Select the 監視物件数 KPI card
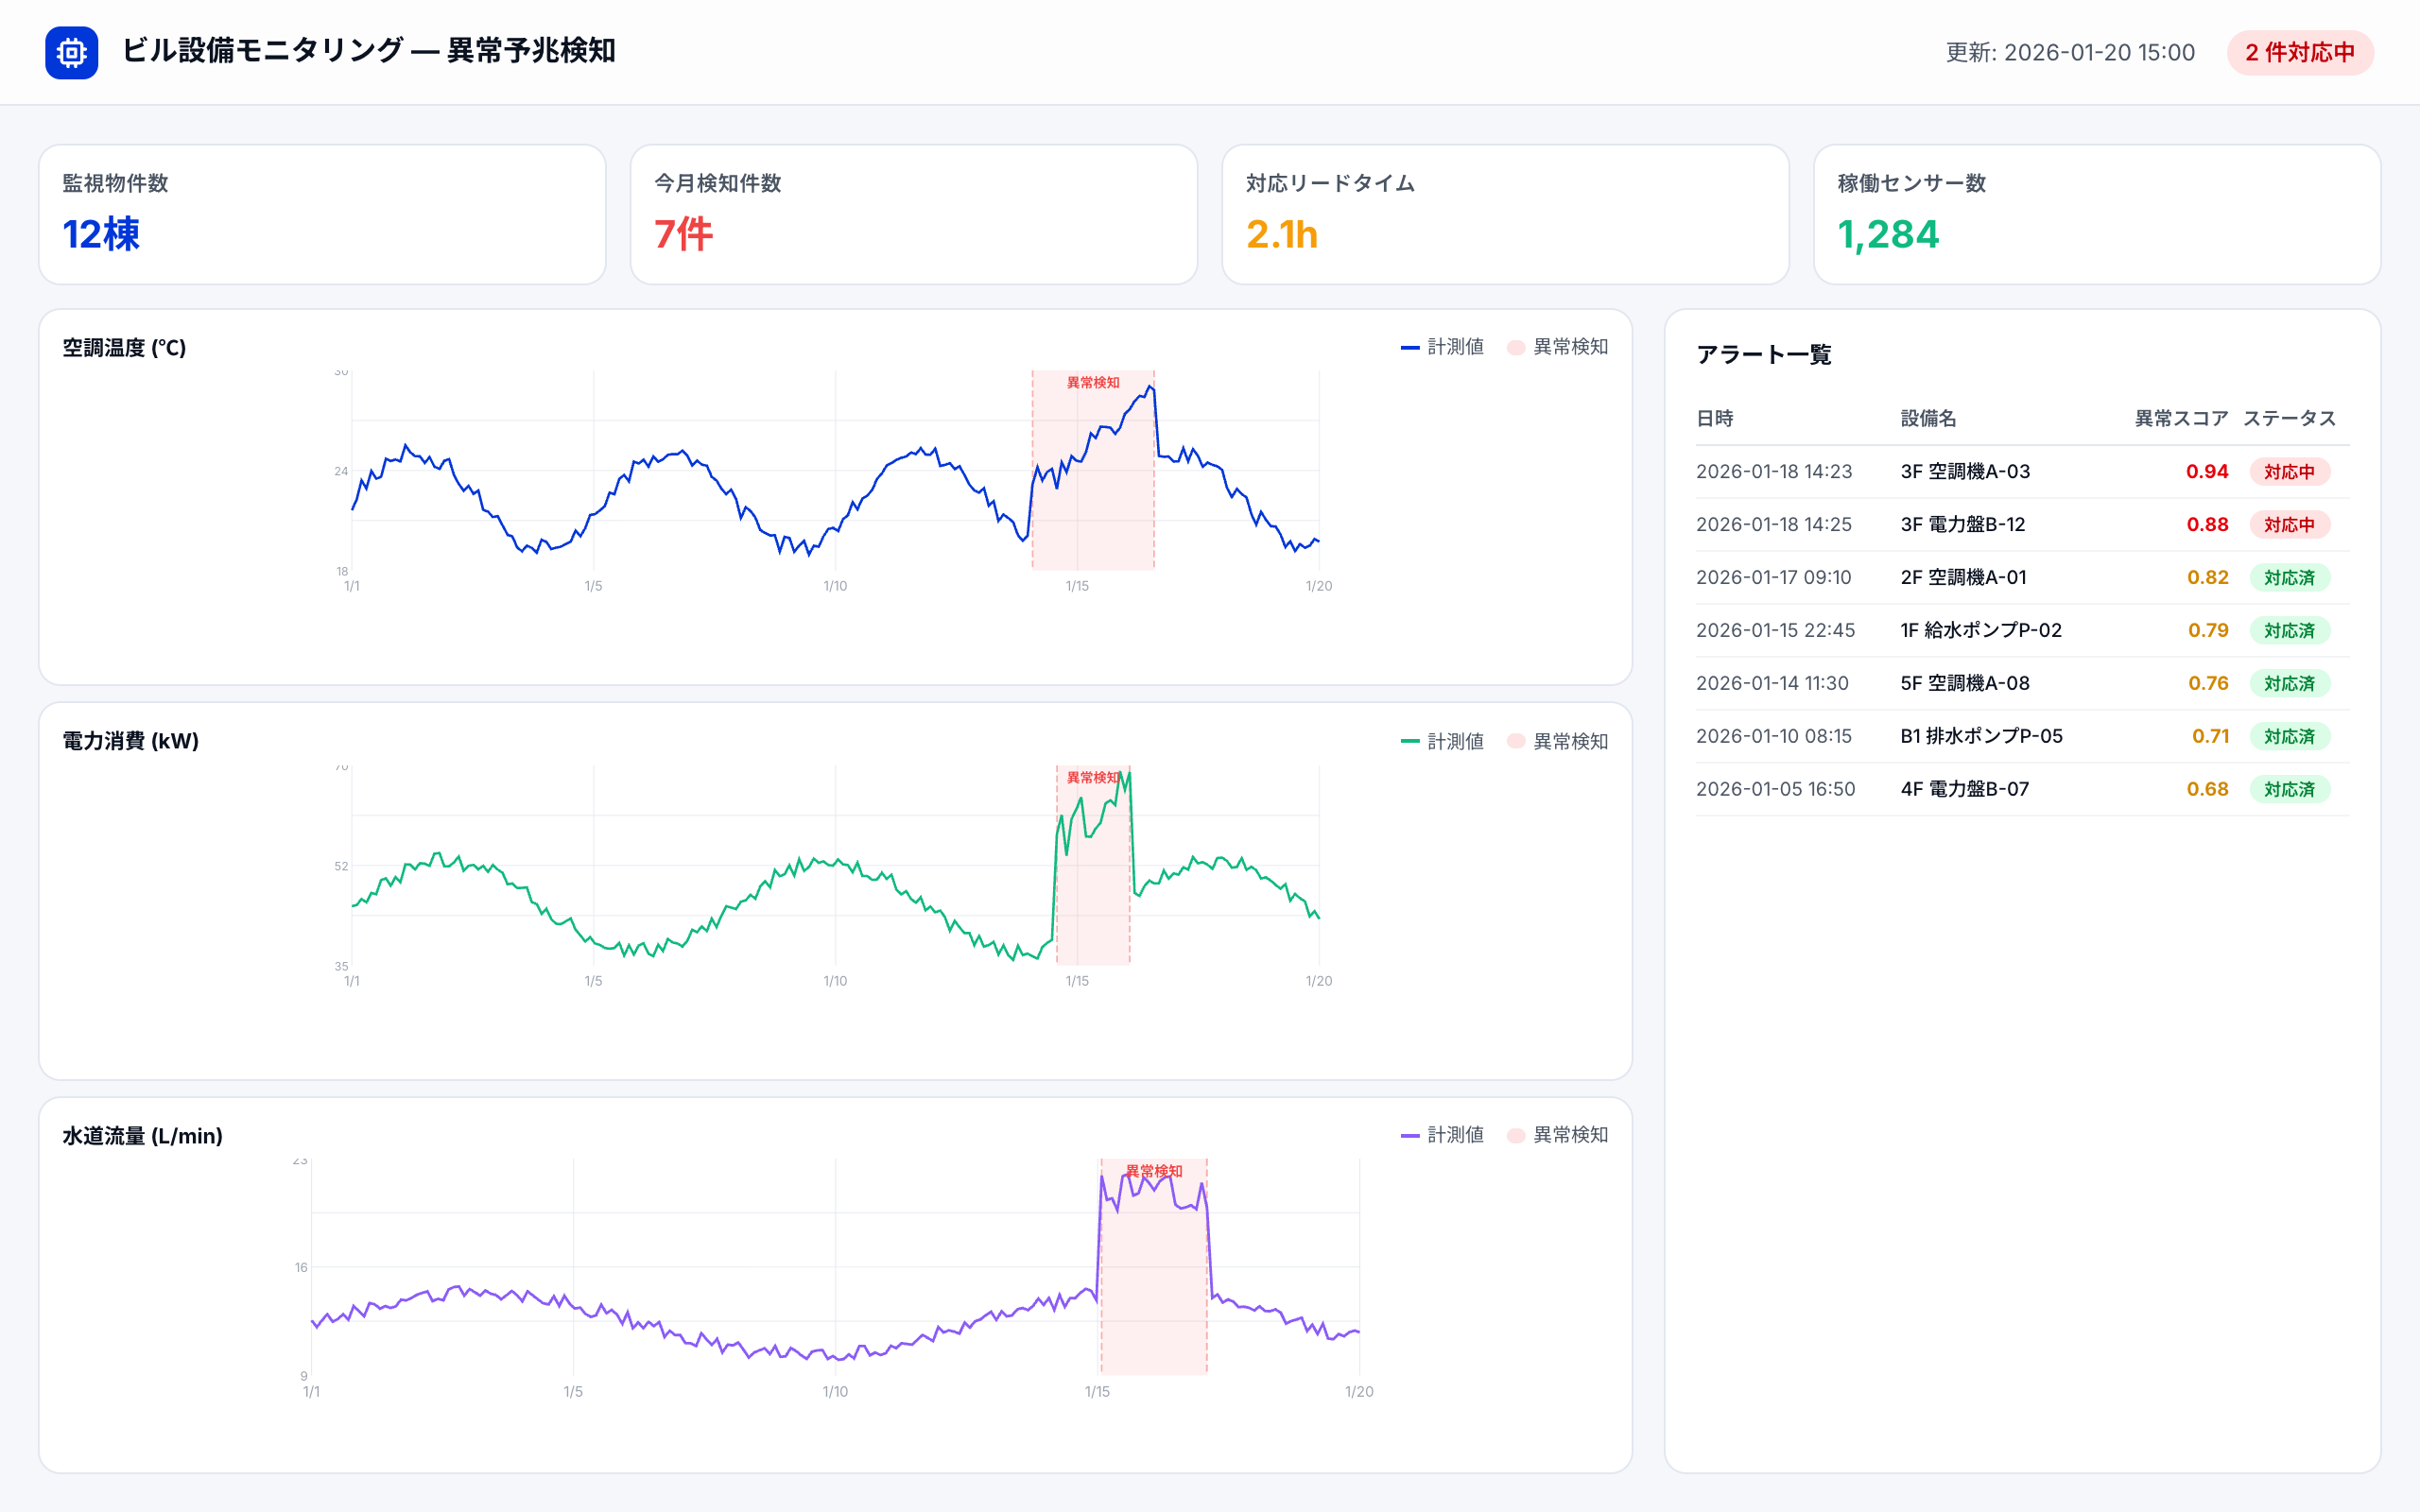Viewport: 2420px width, 1512px height. click(x=321, y=214)
